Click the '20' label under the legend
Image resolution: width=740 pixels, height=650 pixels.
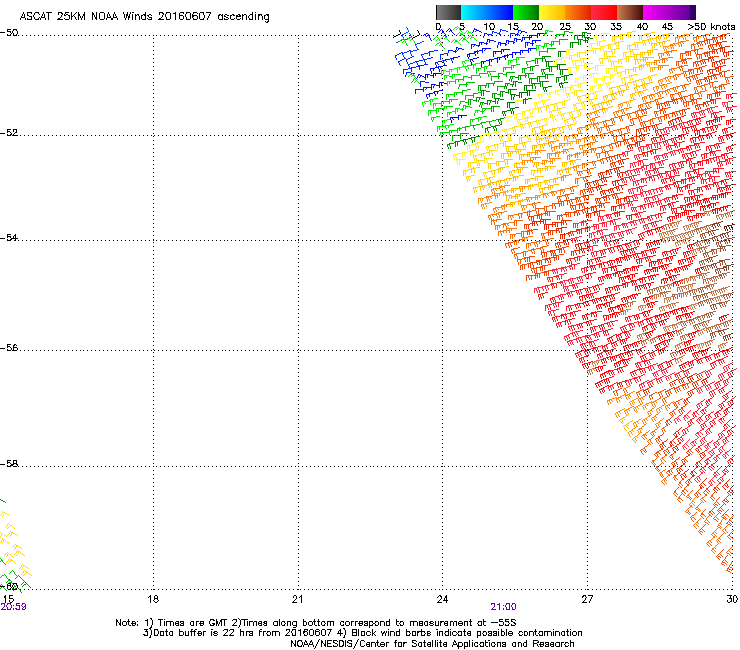[537, 27]
